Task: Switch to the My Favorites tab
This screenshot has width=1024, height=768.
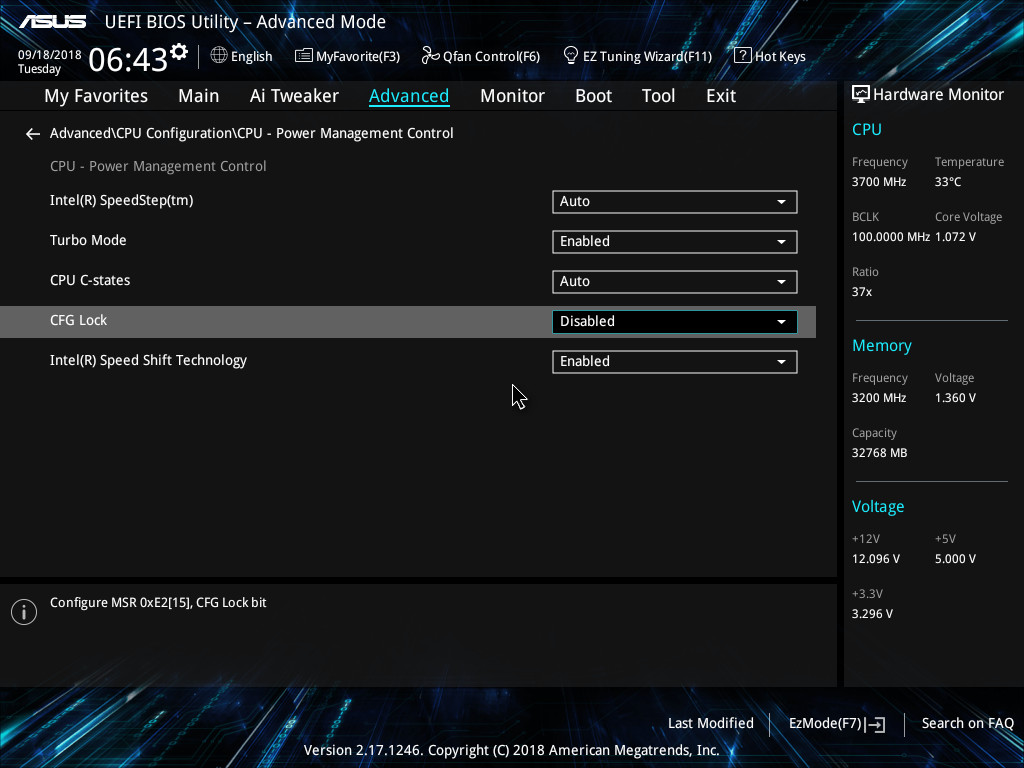Action: point(96,96)
